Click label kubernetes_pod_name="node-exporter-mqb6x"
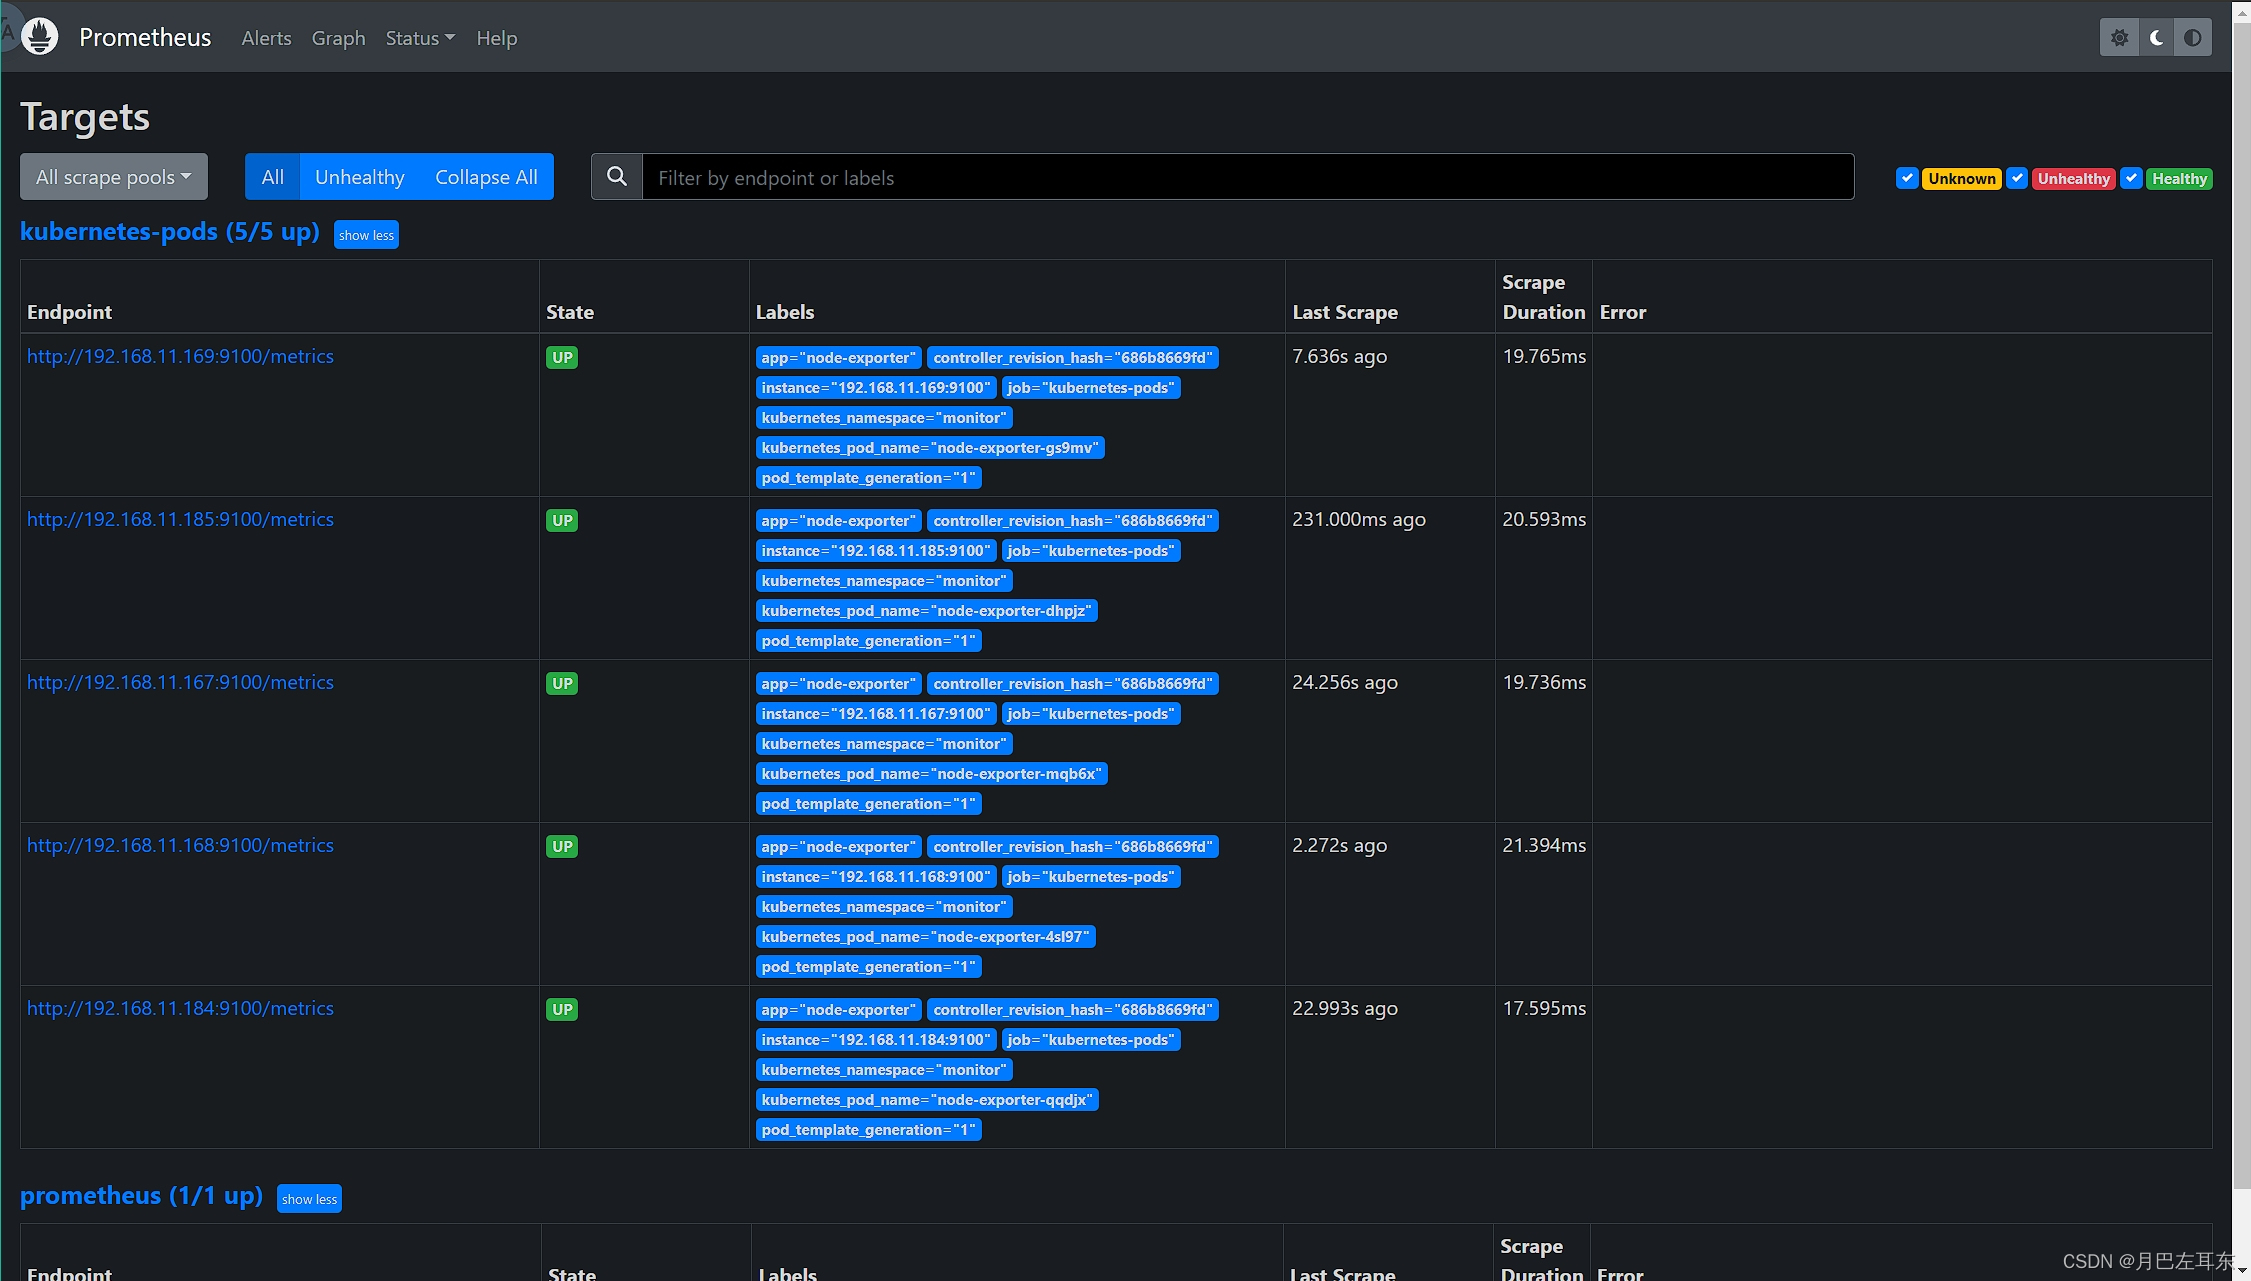Screen dimensions: 2251x1281 (931, 774)
